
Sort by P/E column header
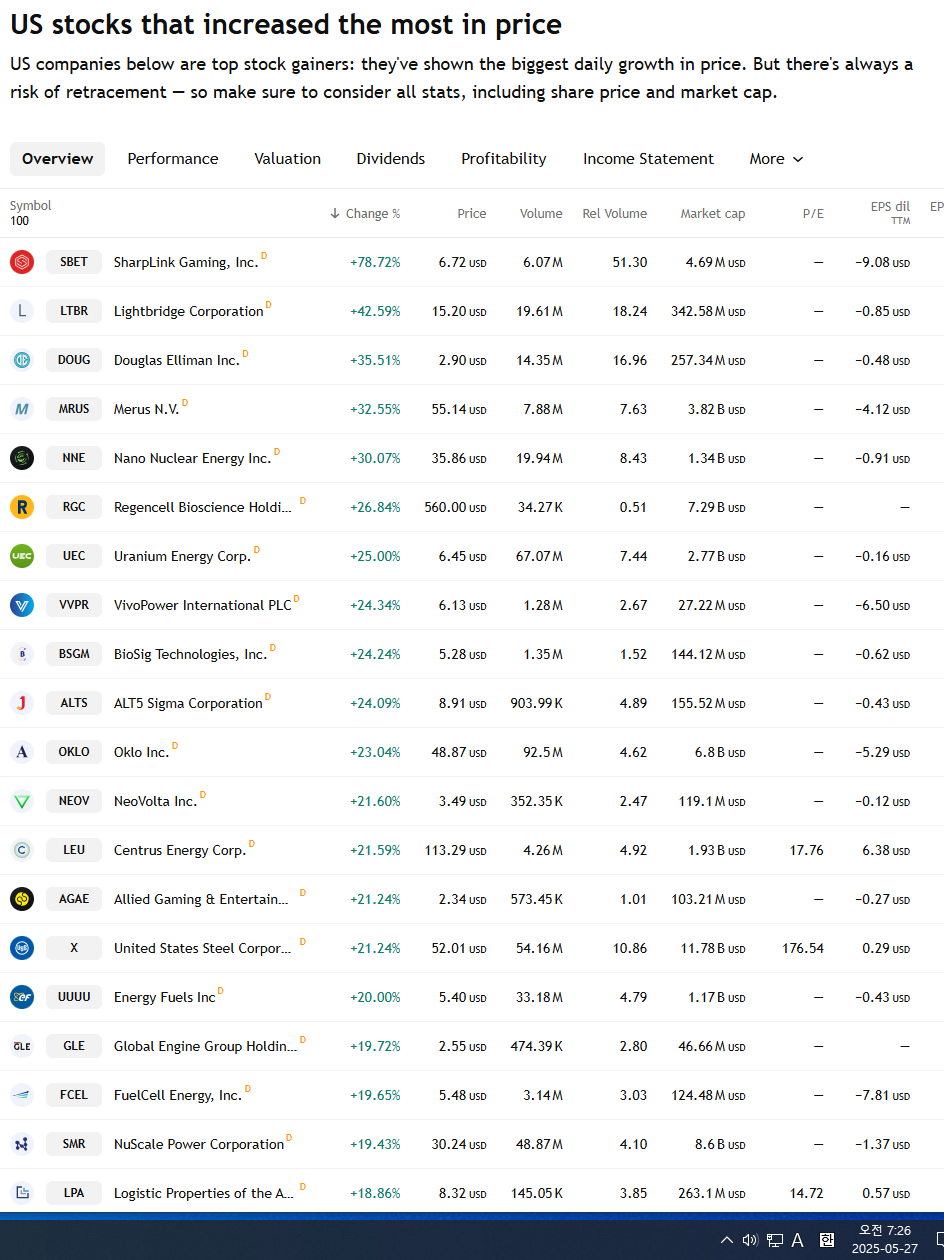pos(813,213)
